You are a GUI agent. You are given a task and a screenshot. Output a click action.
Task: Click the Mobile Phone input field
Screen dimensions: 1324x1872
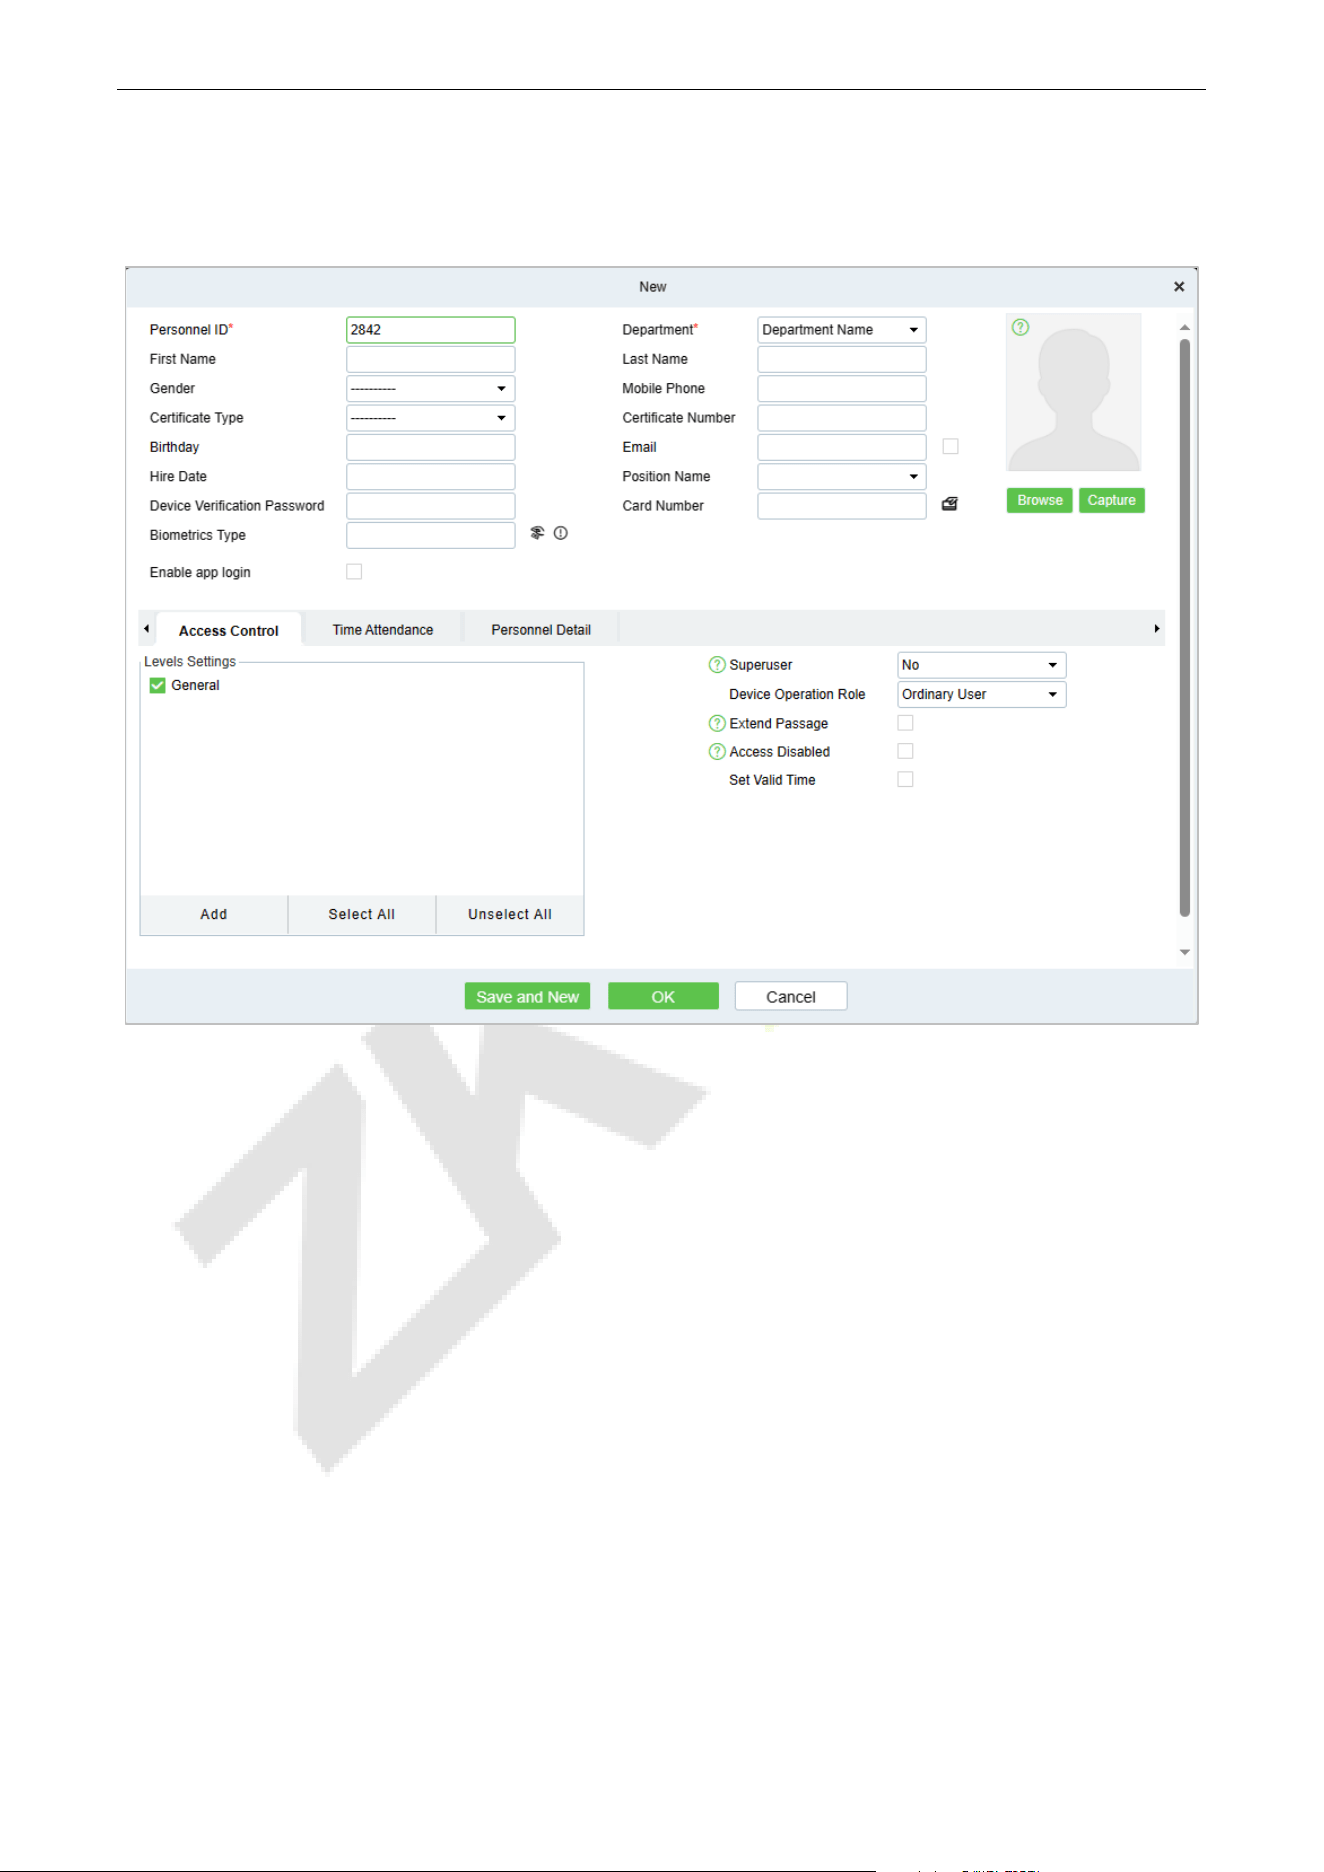(x=842, y=388)
